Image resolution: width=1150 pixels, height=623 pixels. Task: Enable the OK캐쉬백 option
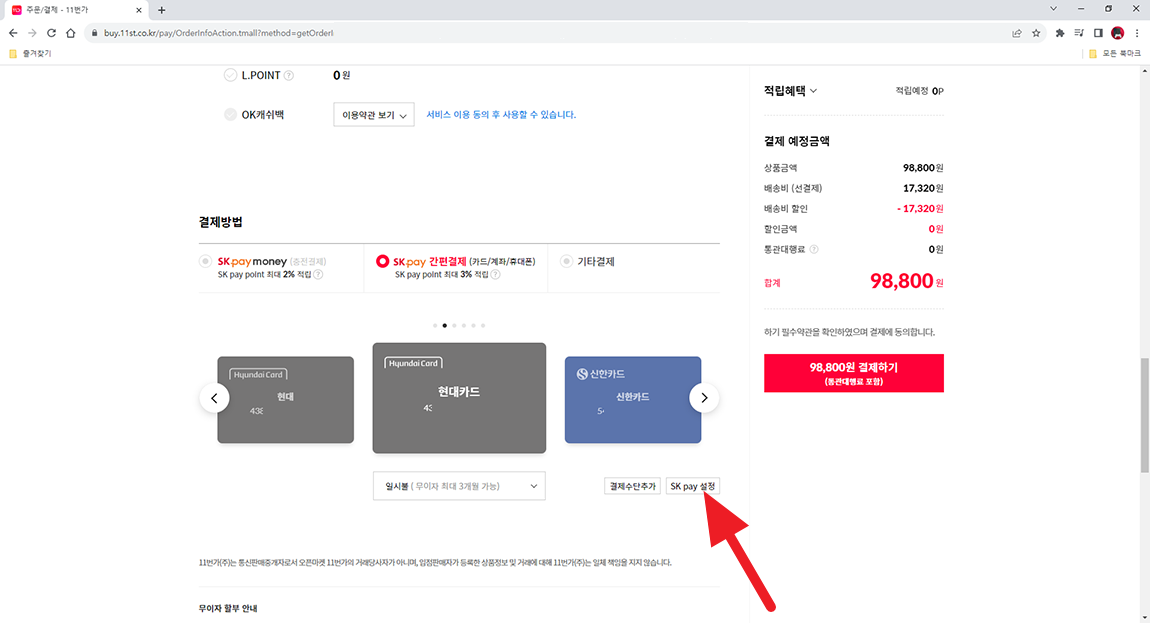pyautogui.click(x=229, y=114)
